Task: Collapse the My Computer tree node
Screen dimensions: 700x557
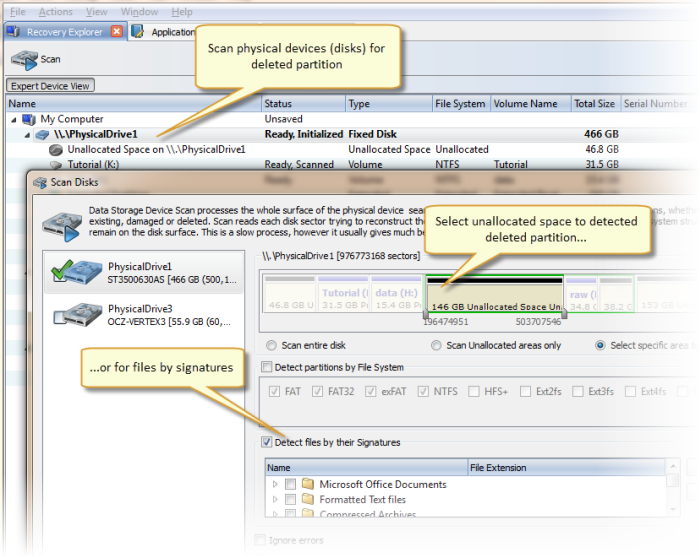Action: [x=13, y=120]
